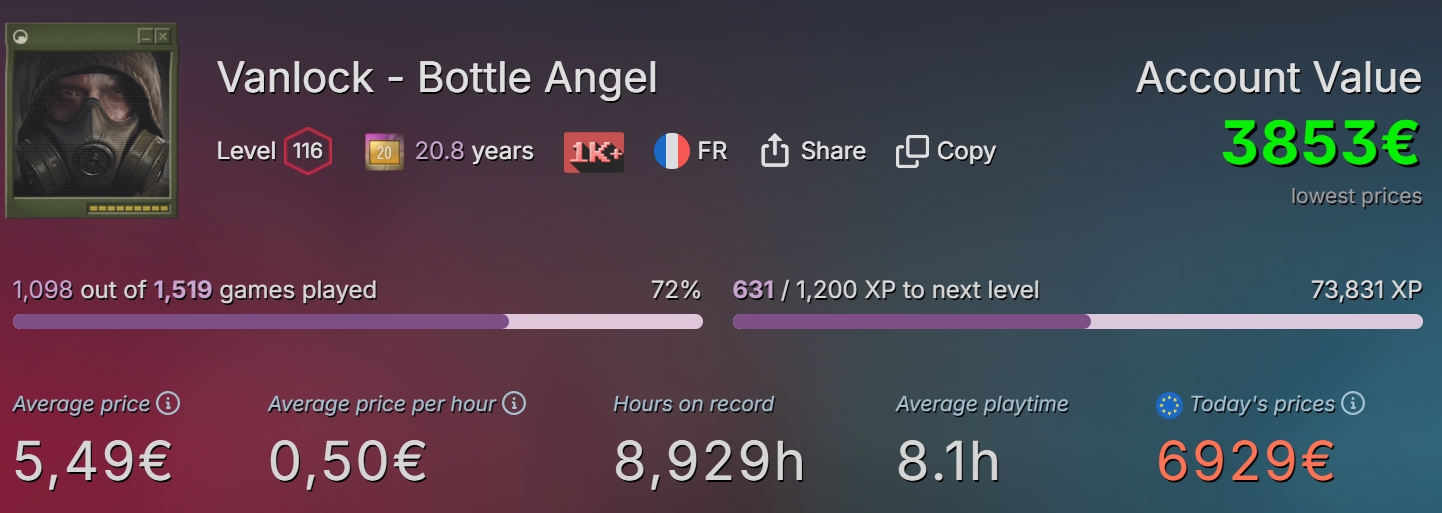The height and width of the screenshot is (513, 1442).
Task: Click the games played progress bar
Action: coord(357,322)
